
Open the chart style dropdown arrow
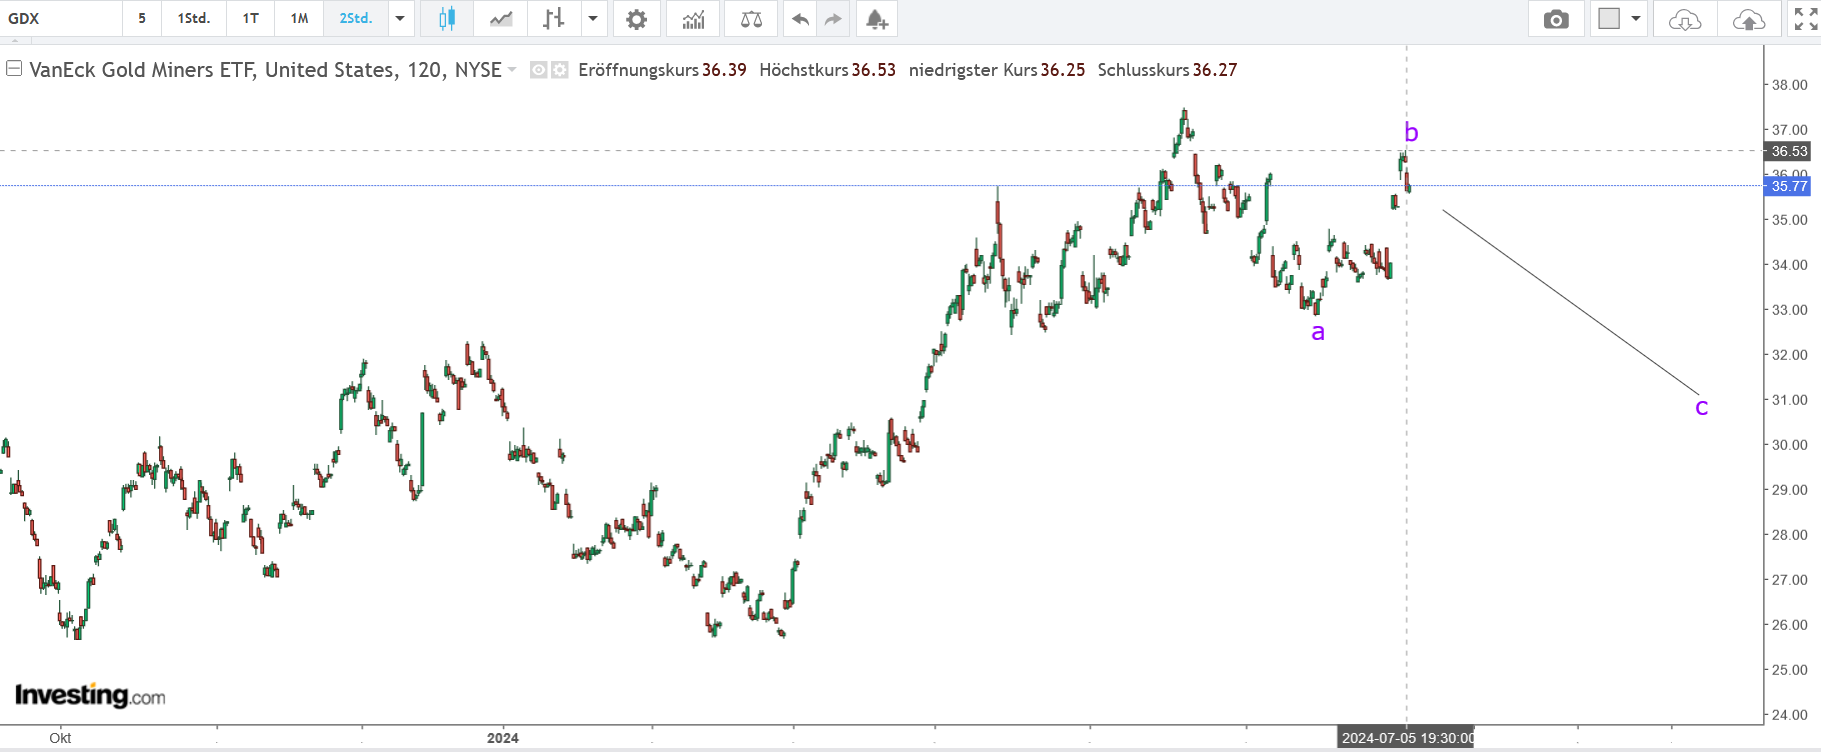[x=593, y=19]
